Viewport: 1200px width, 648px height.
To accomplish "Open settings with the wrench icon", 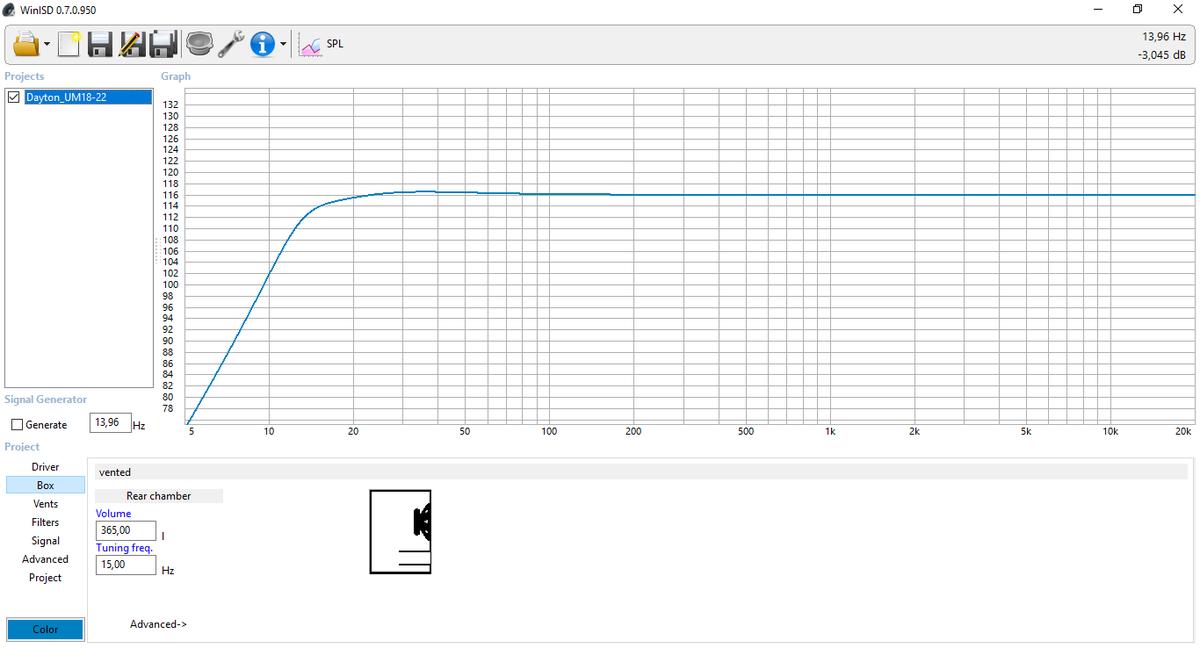I will click(x=232, y=44).
